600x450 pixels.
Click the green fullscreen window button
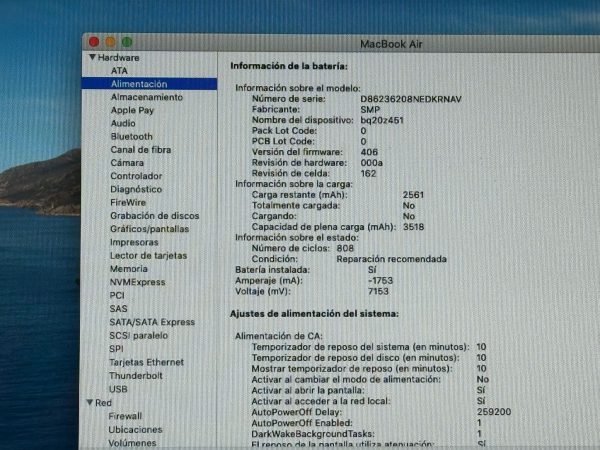[127, 42]
